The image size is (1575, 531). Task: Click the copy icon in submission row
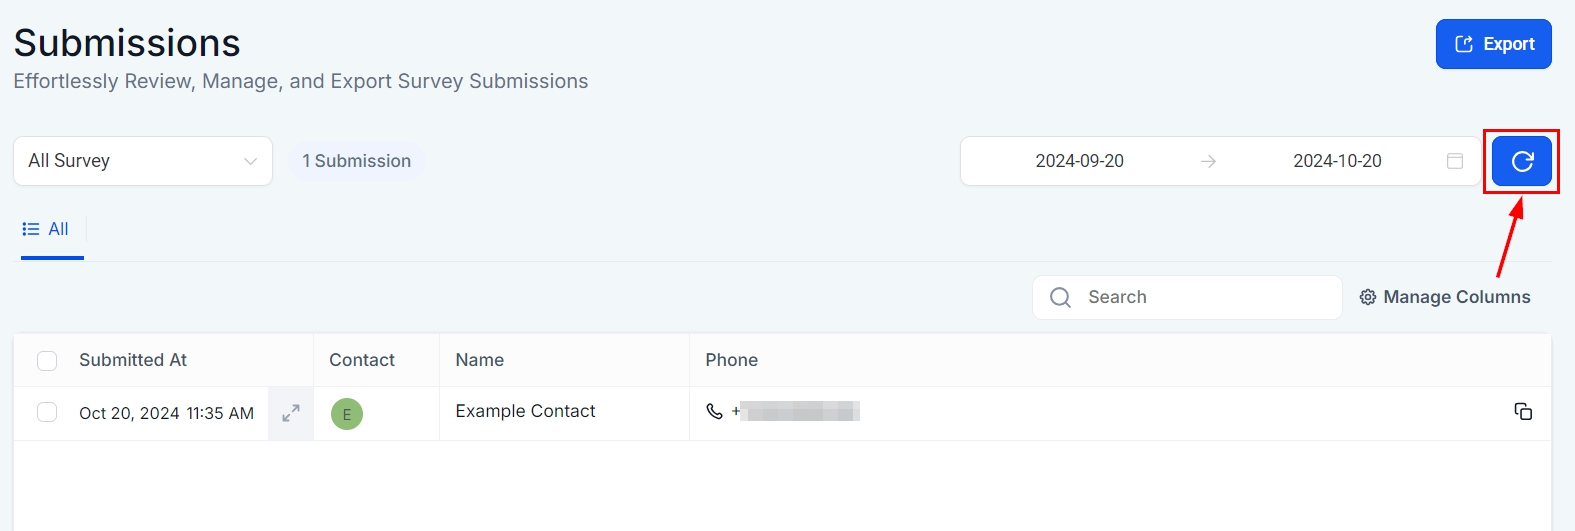pos(1523,412)
